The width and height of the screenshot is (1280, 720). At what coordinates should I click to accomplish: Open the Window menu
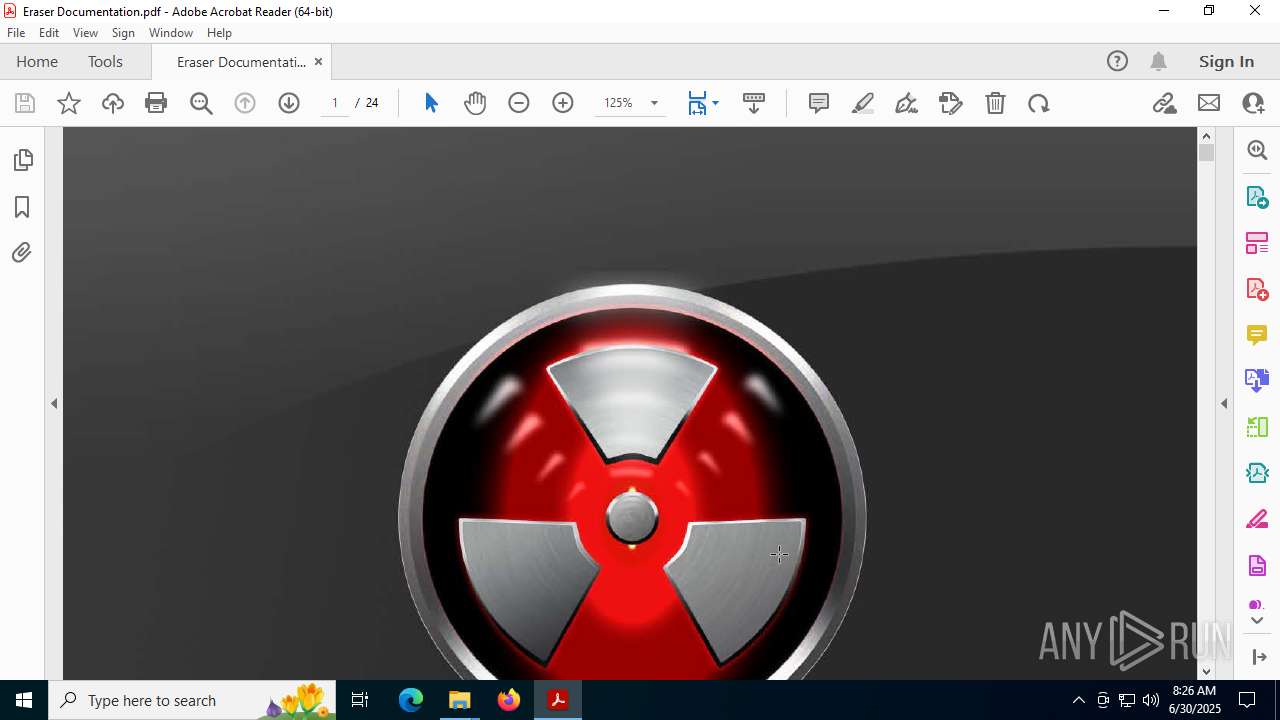[171, 33]
